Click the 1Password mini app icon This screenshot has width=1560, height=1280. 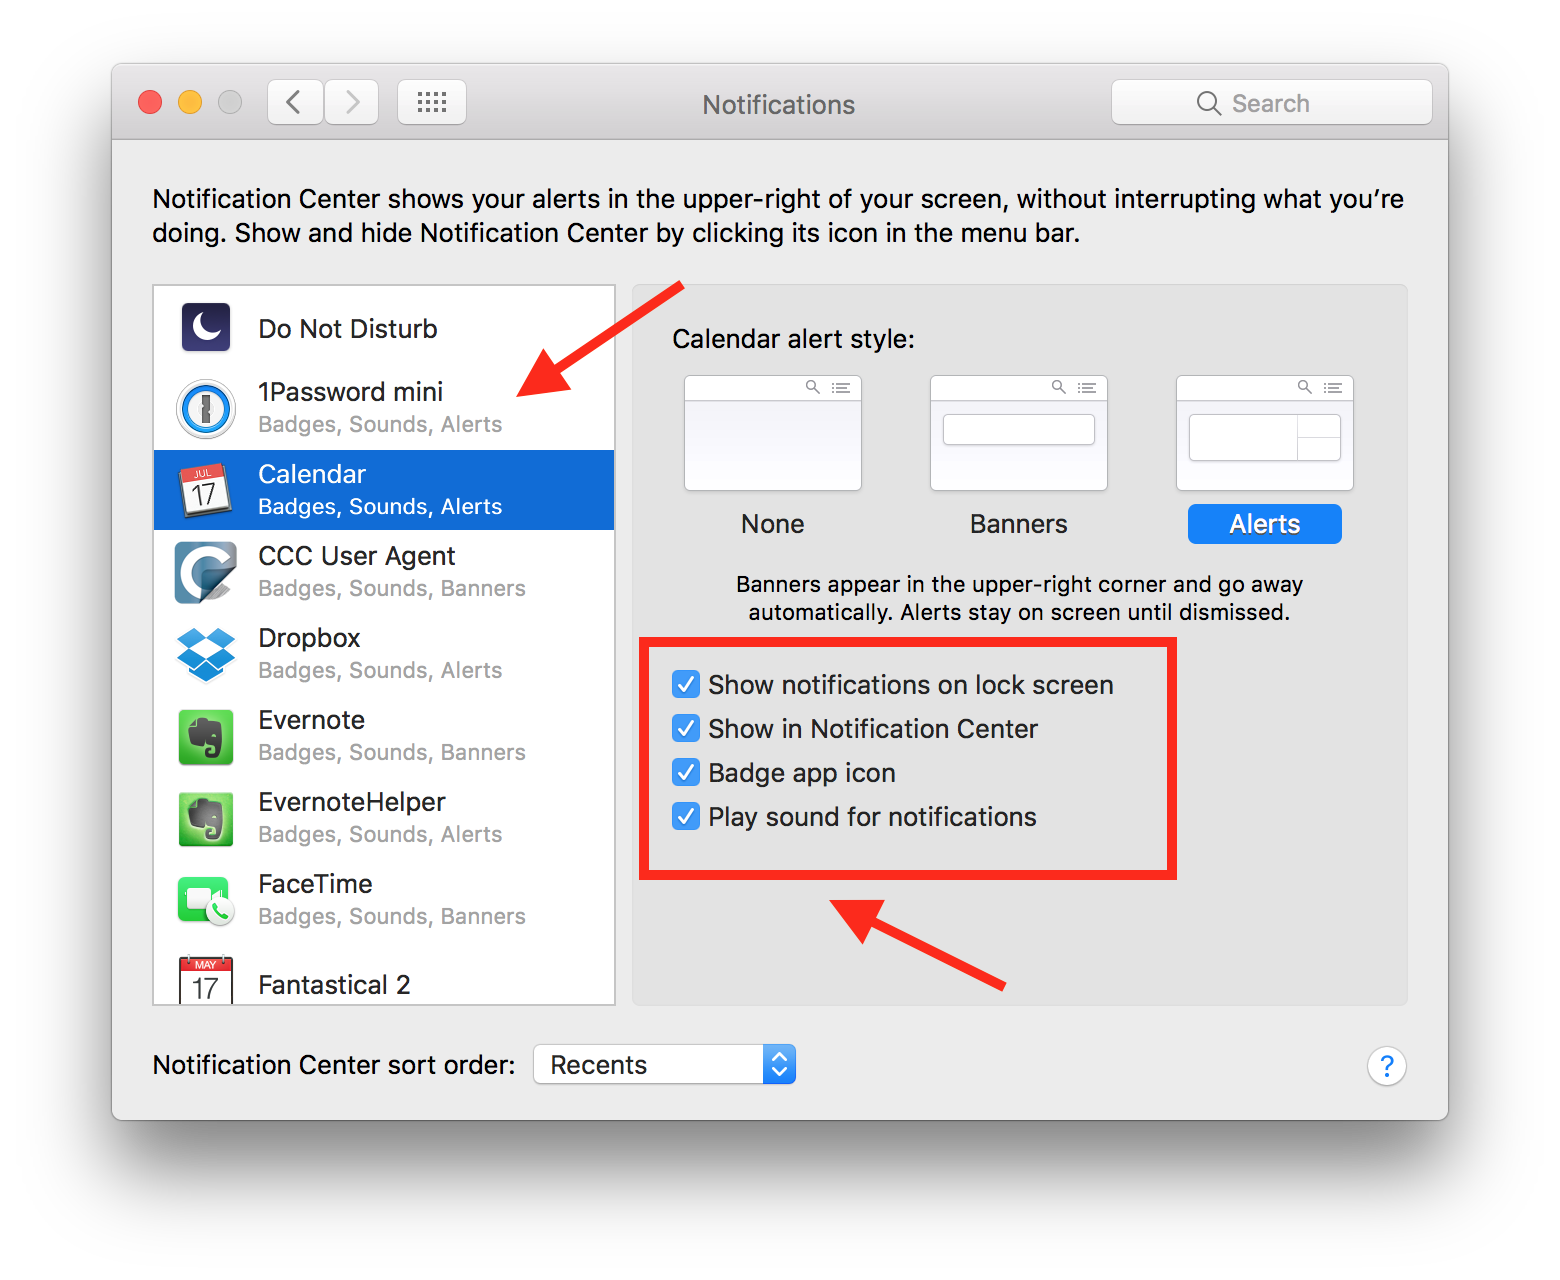(x=206, y=409)
